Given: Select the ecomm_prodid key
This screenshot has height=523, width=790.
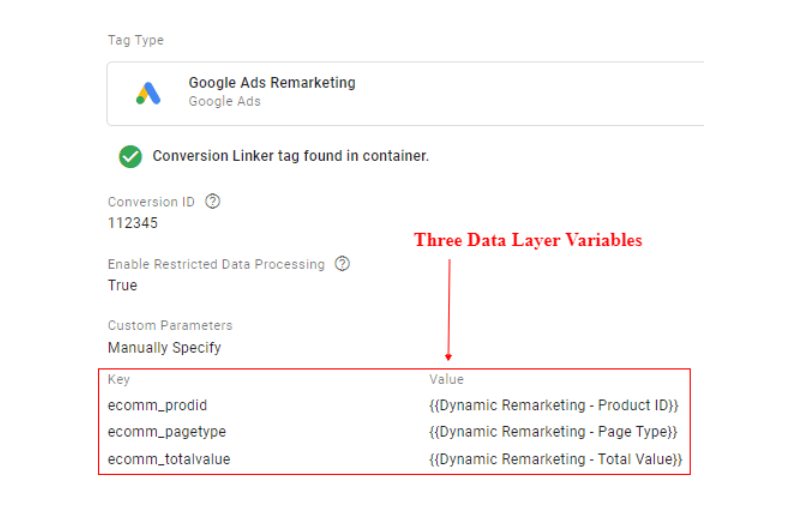Looking at the screenshot, I should 157,405.
